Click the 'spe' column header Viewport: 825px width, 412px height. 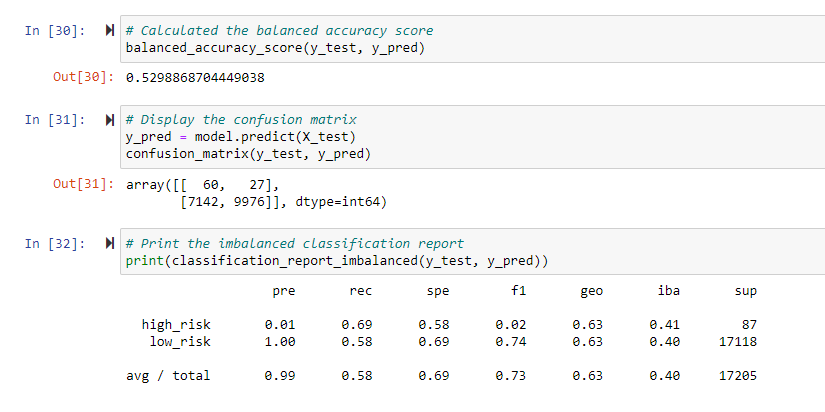pyautogui.click(x=438, y=292)
